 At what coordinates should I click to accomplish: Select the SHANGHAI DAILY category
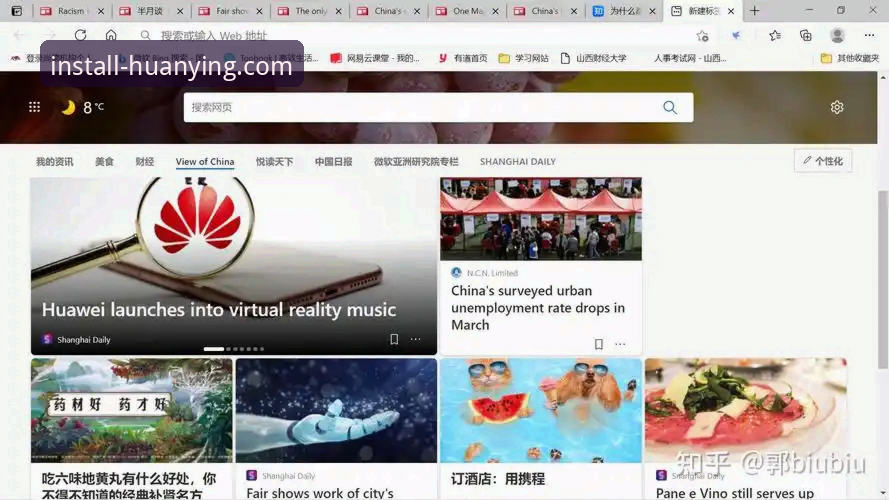(518, 162)
